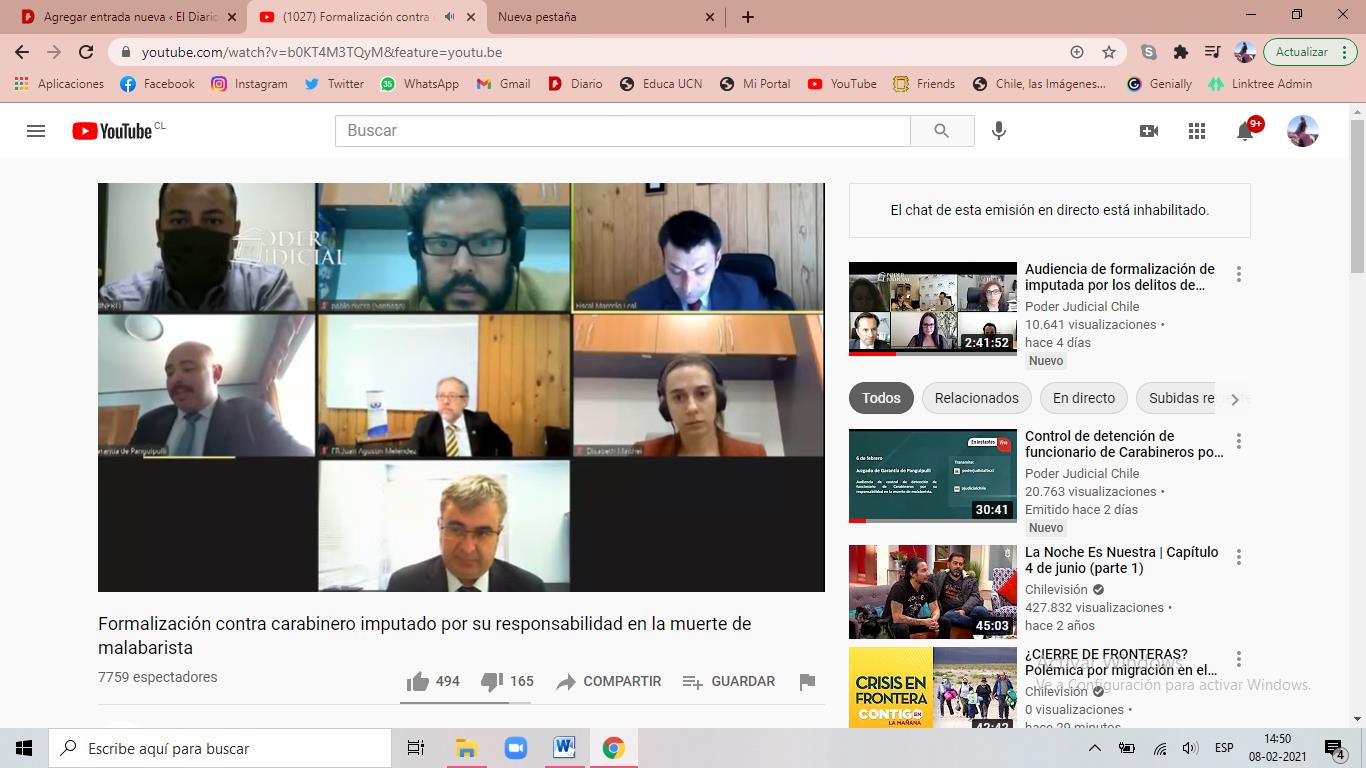This screenshot has width=1366, height=768.
Task: Open options for Audiencia de formalización video
Action: (x=1239, y=274)
